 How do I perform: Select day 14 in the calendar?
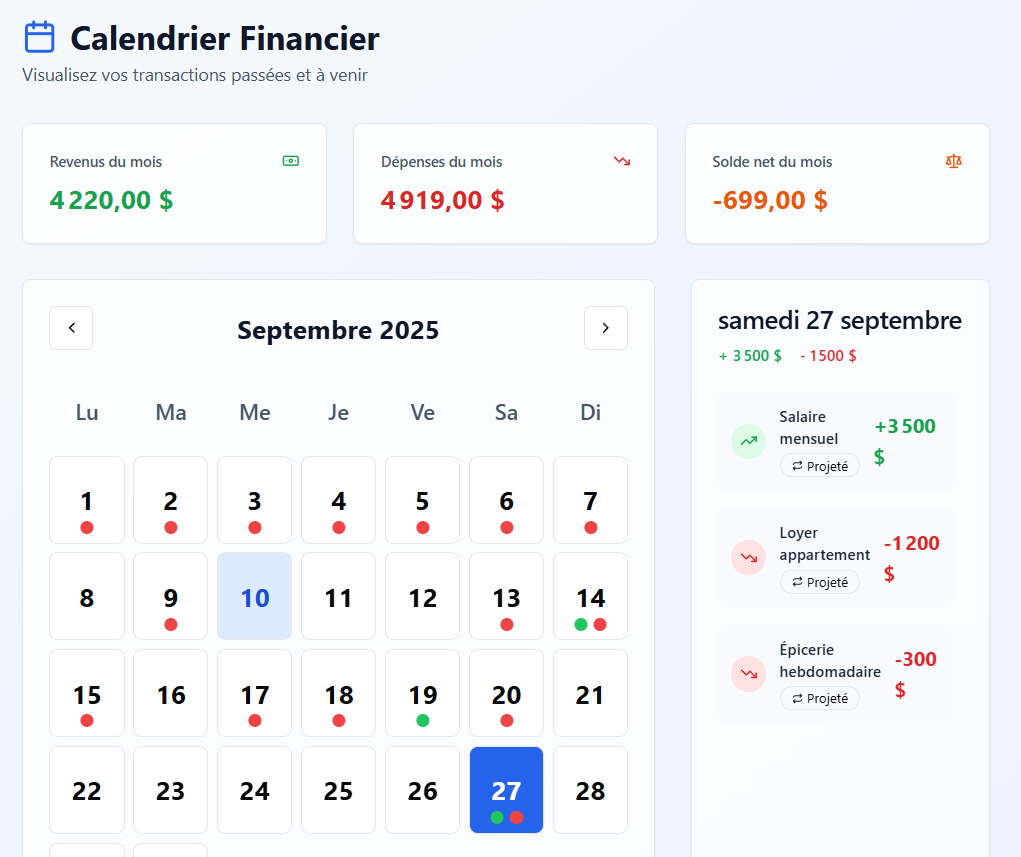point(590,597)
